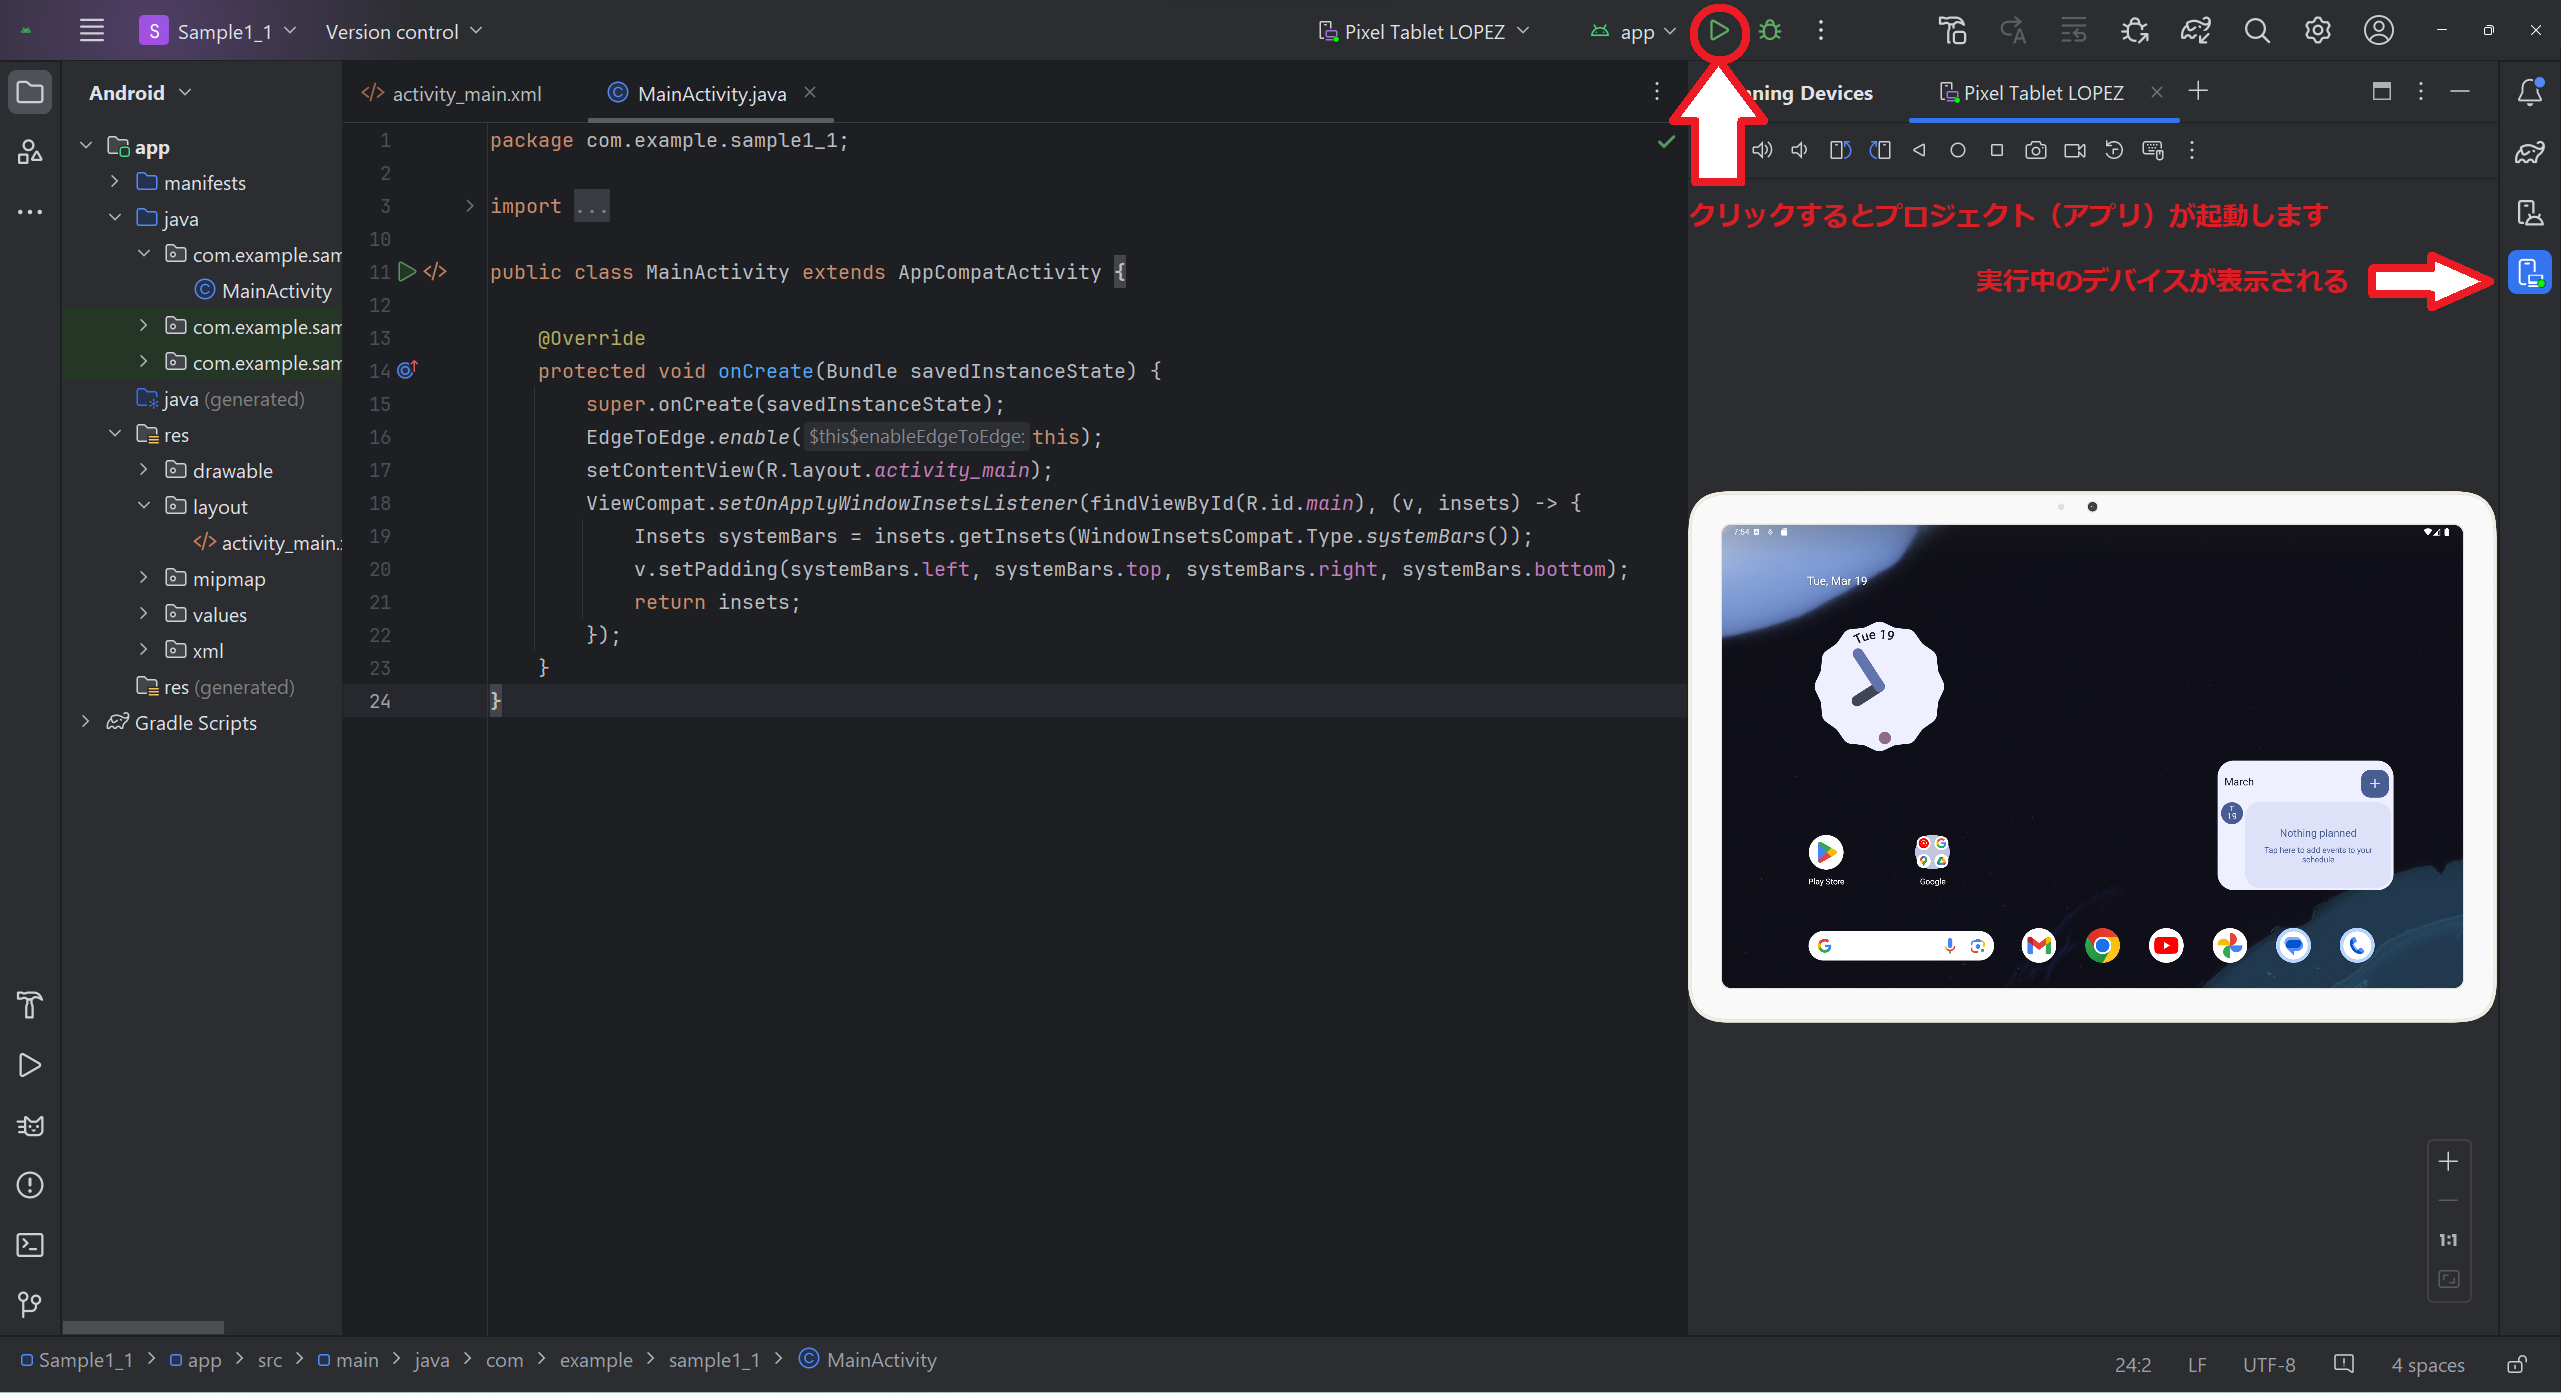Screen dimensions: 2561x1393
Task: Add a new device tab with plus
Action: pos(2198,92)
